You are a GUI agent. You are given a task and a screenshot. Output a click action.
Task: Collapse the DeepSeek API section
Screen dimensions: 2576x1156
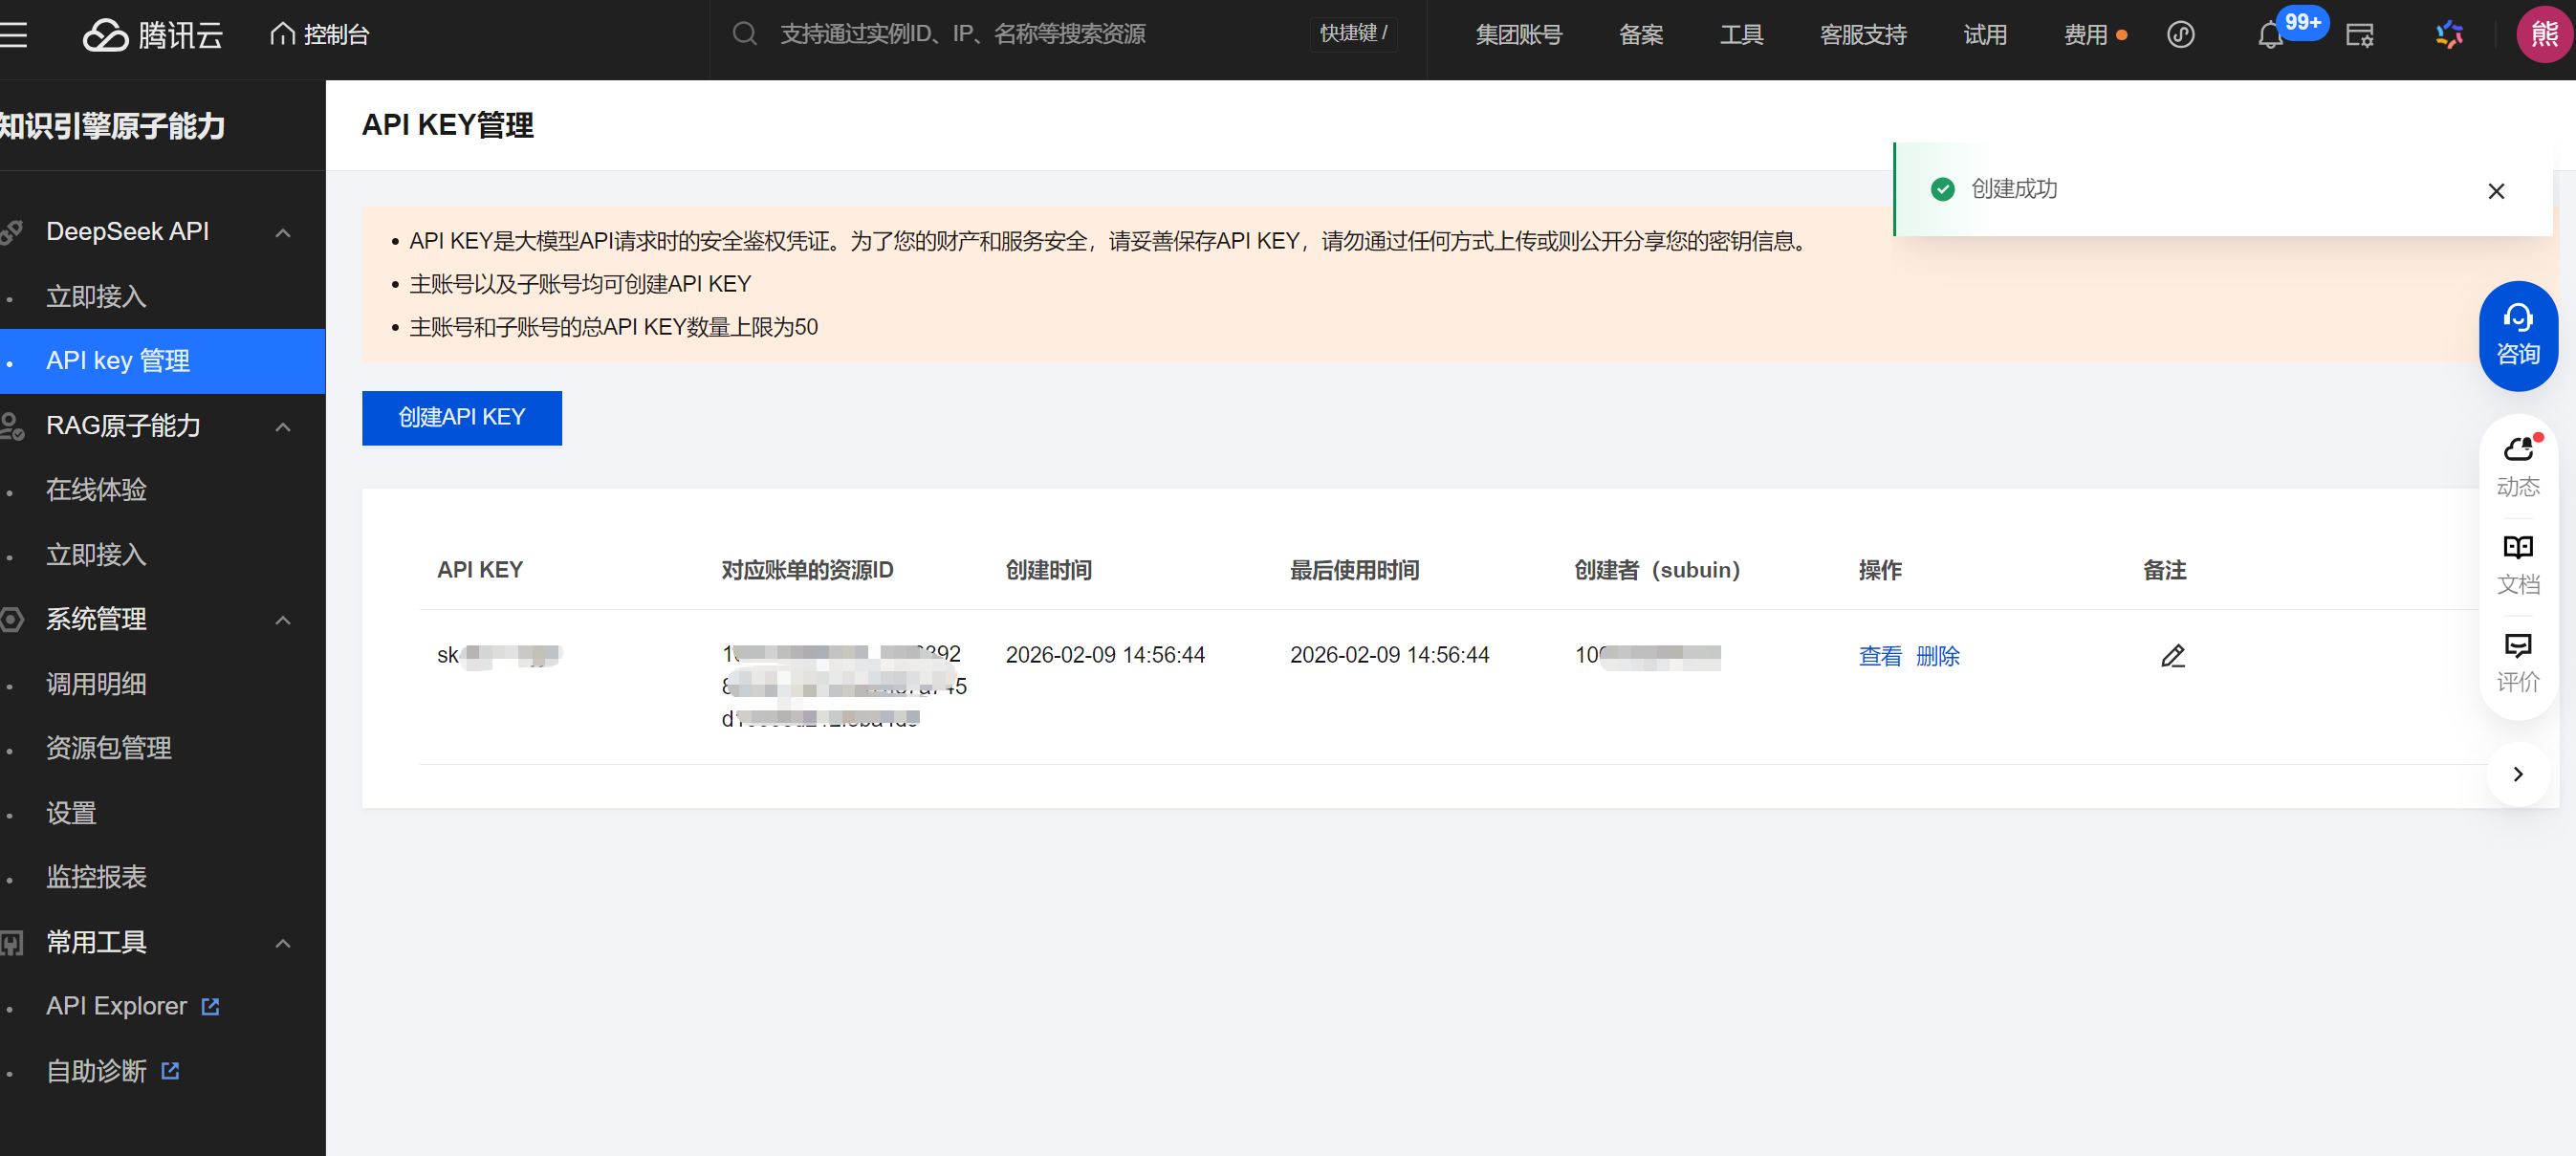[283, 232]
